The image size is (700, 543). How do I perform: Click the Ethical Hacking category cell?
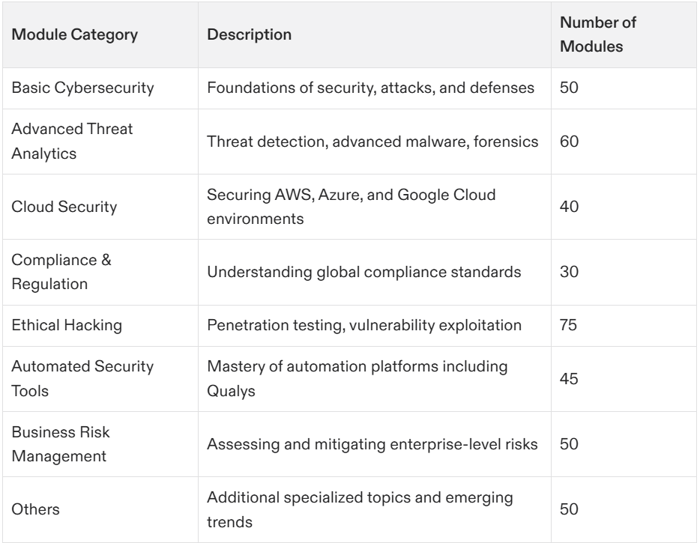67,325
